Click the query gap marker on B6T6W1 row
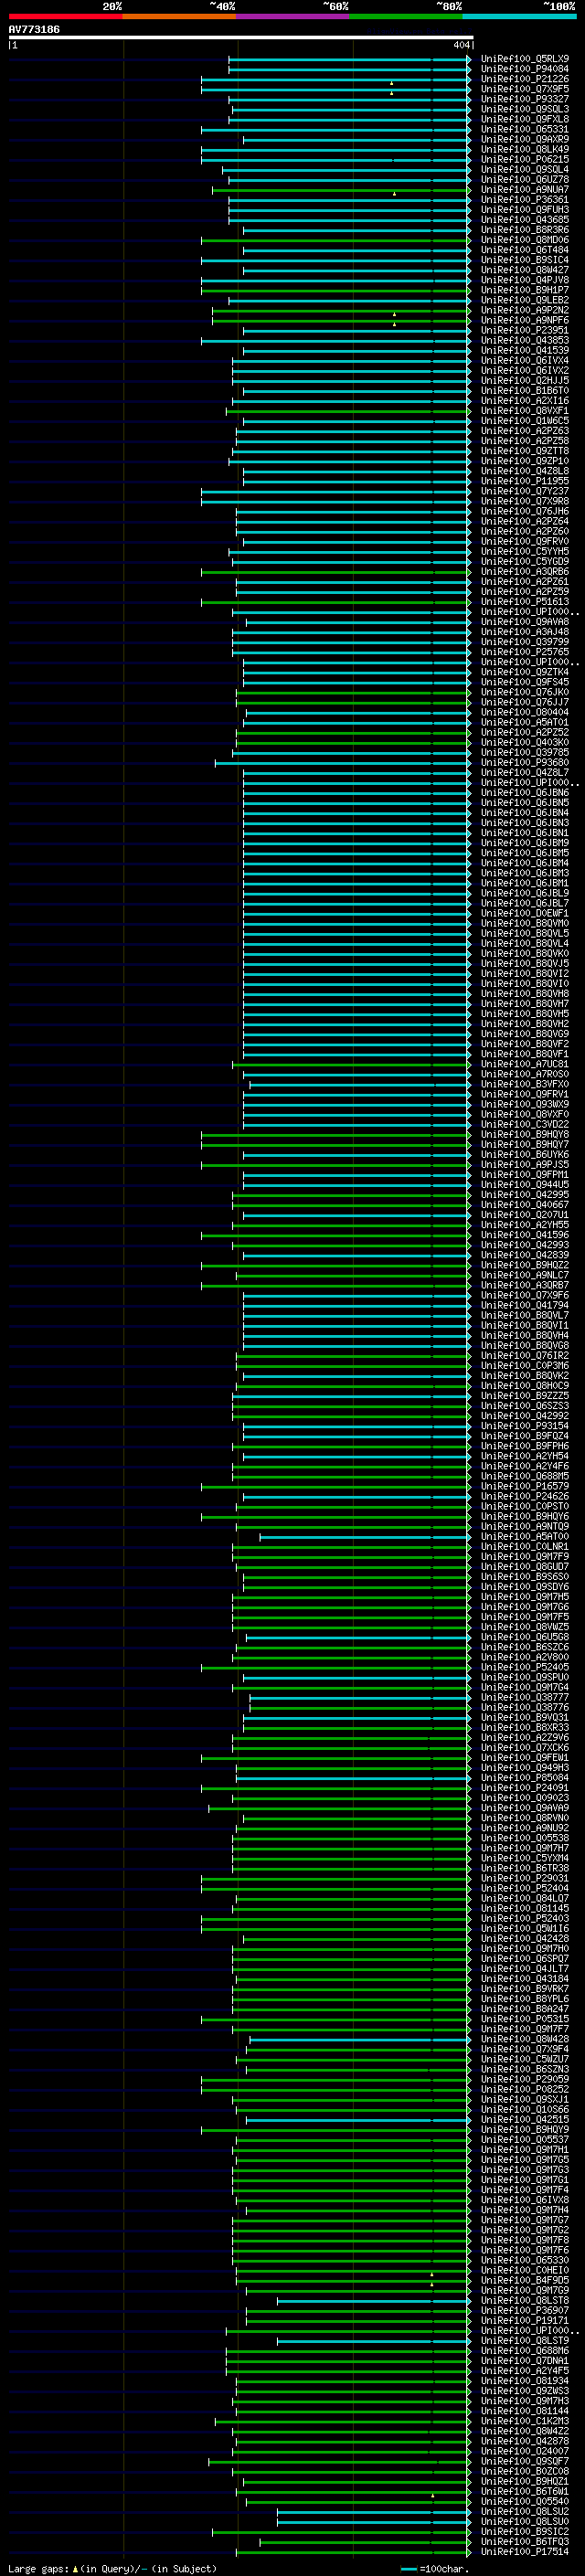This screenshot has height=2576, width=585. pyautogui.click(x=432, y=2495)
